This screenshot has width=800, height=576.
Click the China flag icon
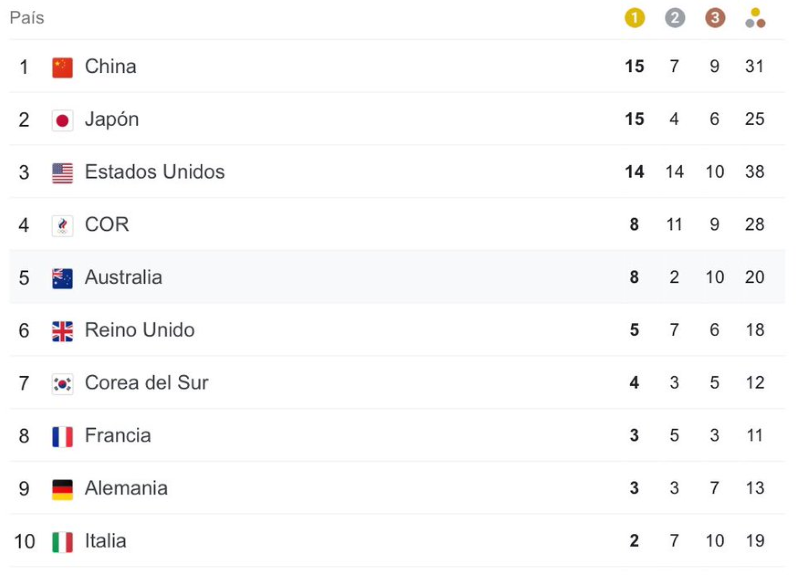pyautogui.click(x=63, y=67)
